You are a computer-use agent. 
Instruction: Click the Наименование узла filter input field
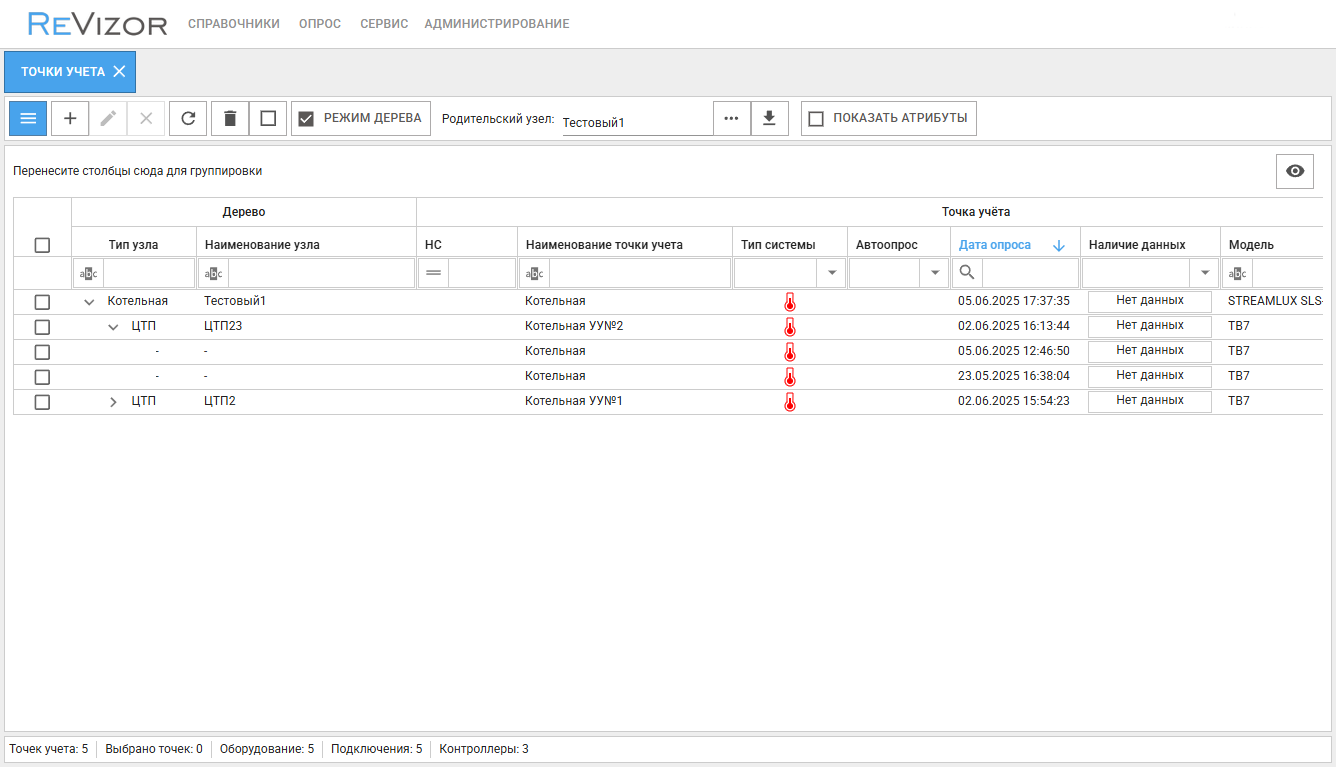320,273
